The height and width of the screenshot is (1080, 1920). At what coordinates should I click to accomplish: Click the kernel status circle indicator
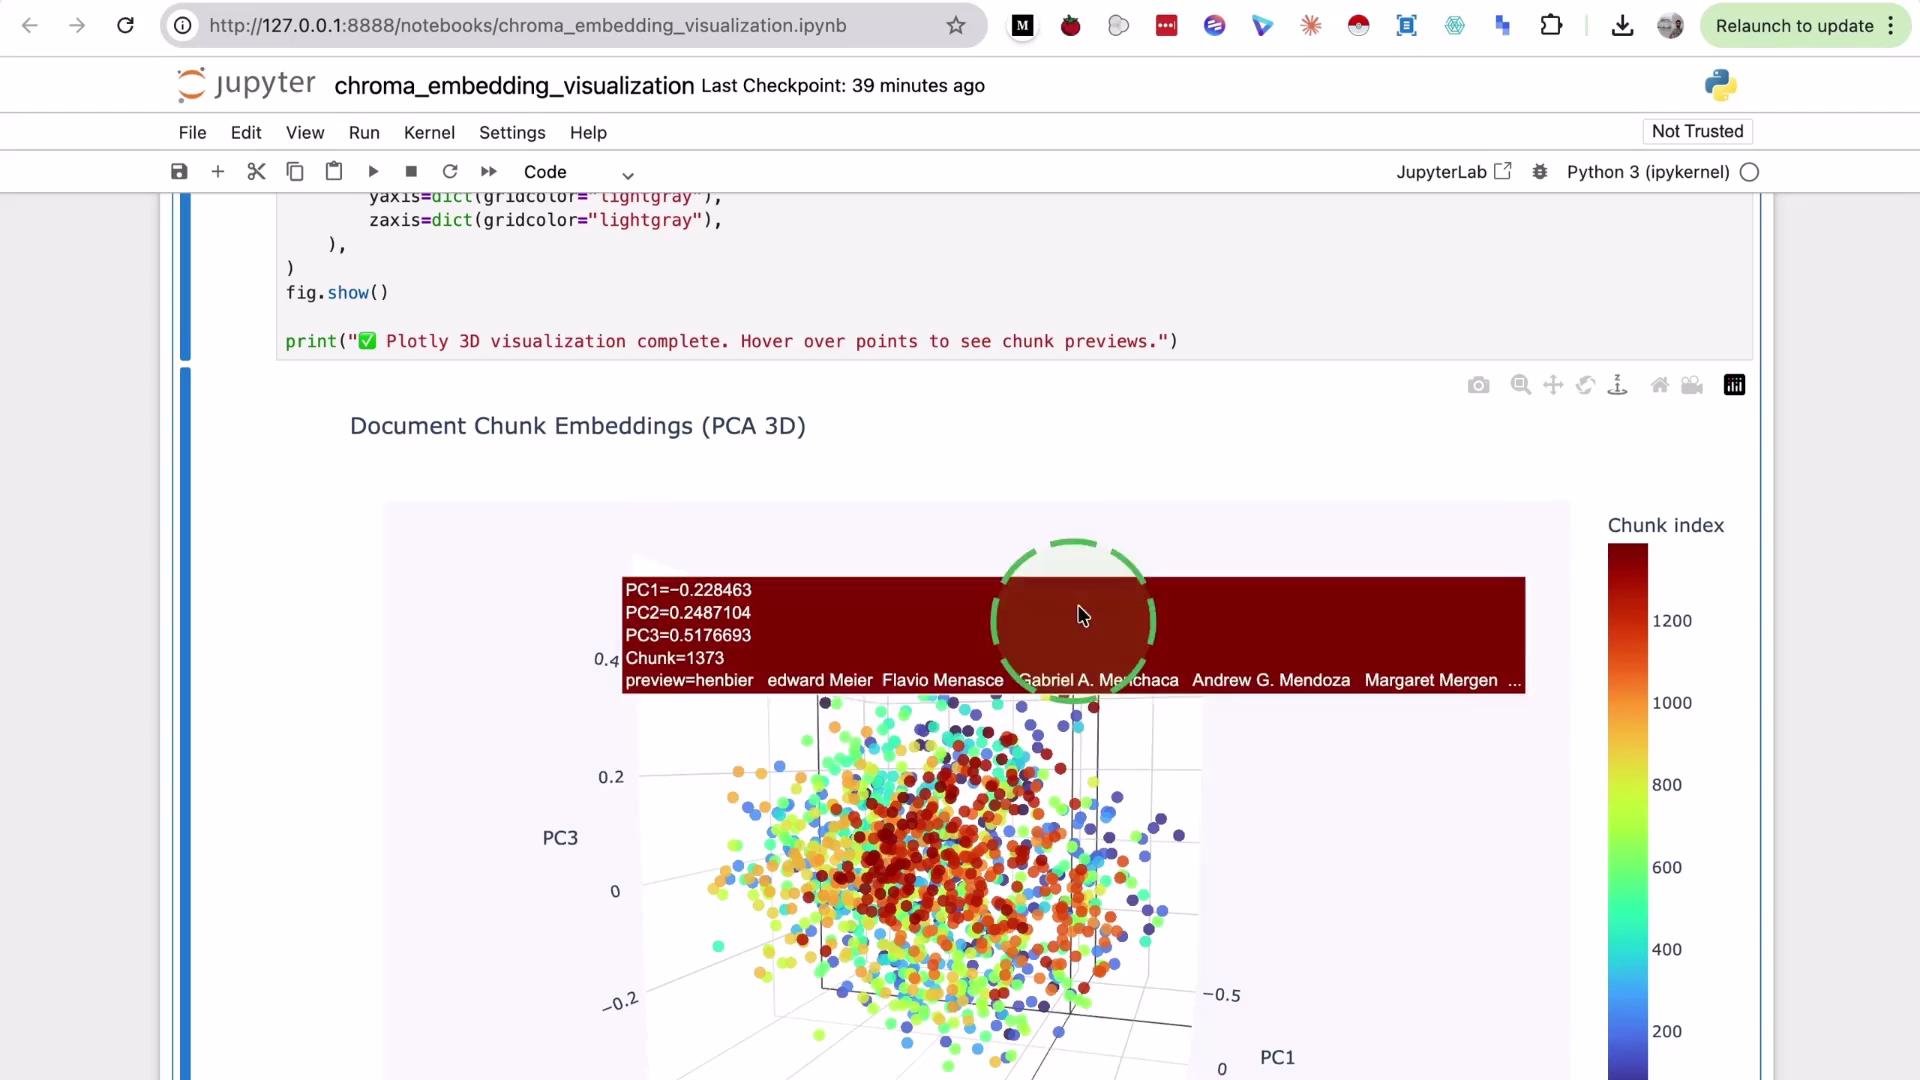tap(1749, 172)
